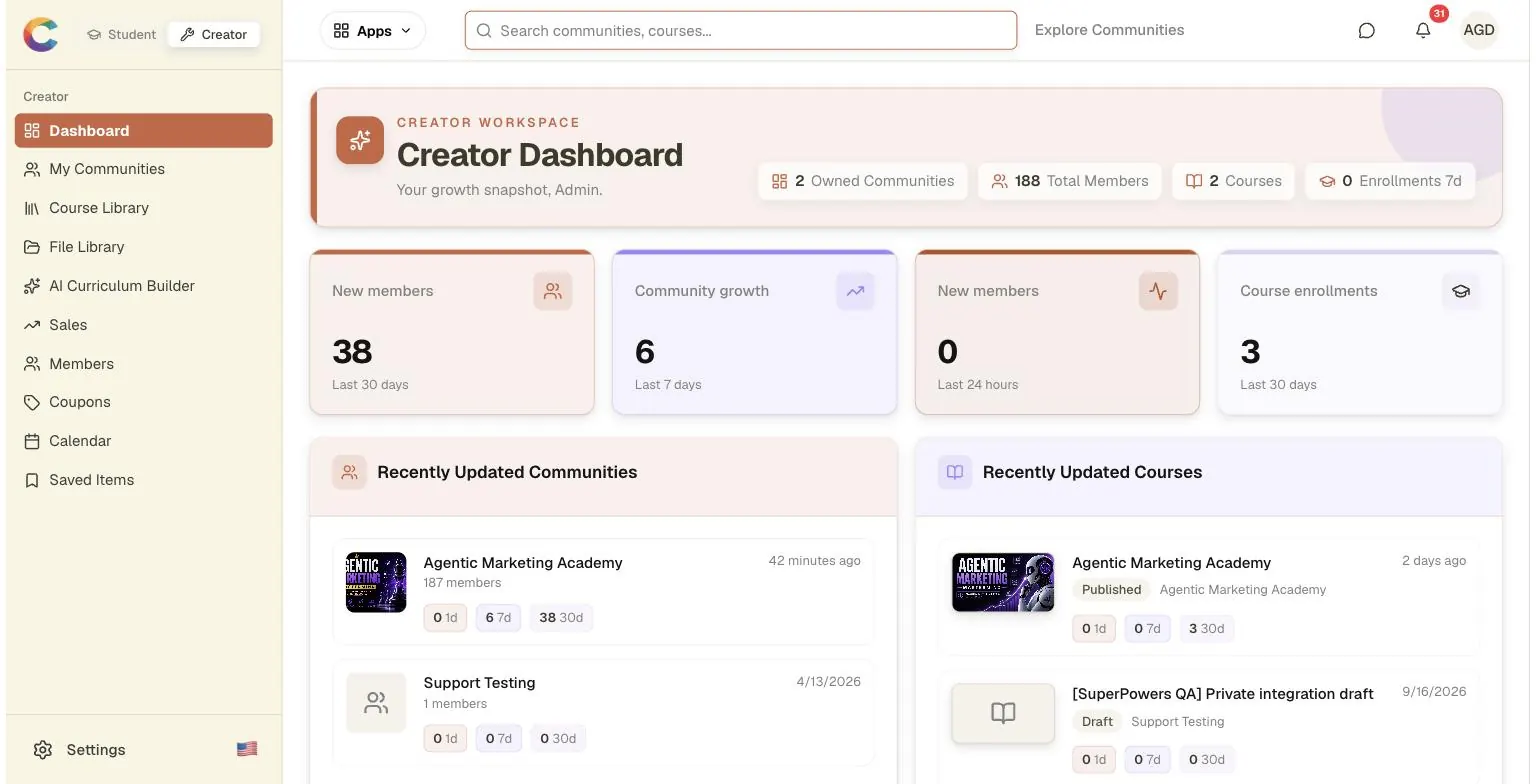
Task: Open the Agentic Marketing Academy community thumbnail
Action: click(376, 582)
